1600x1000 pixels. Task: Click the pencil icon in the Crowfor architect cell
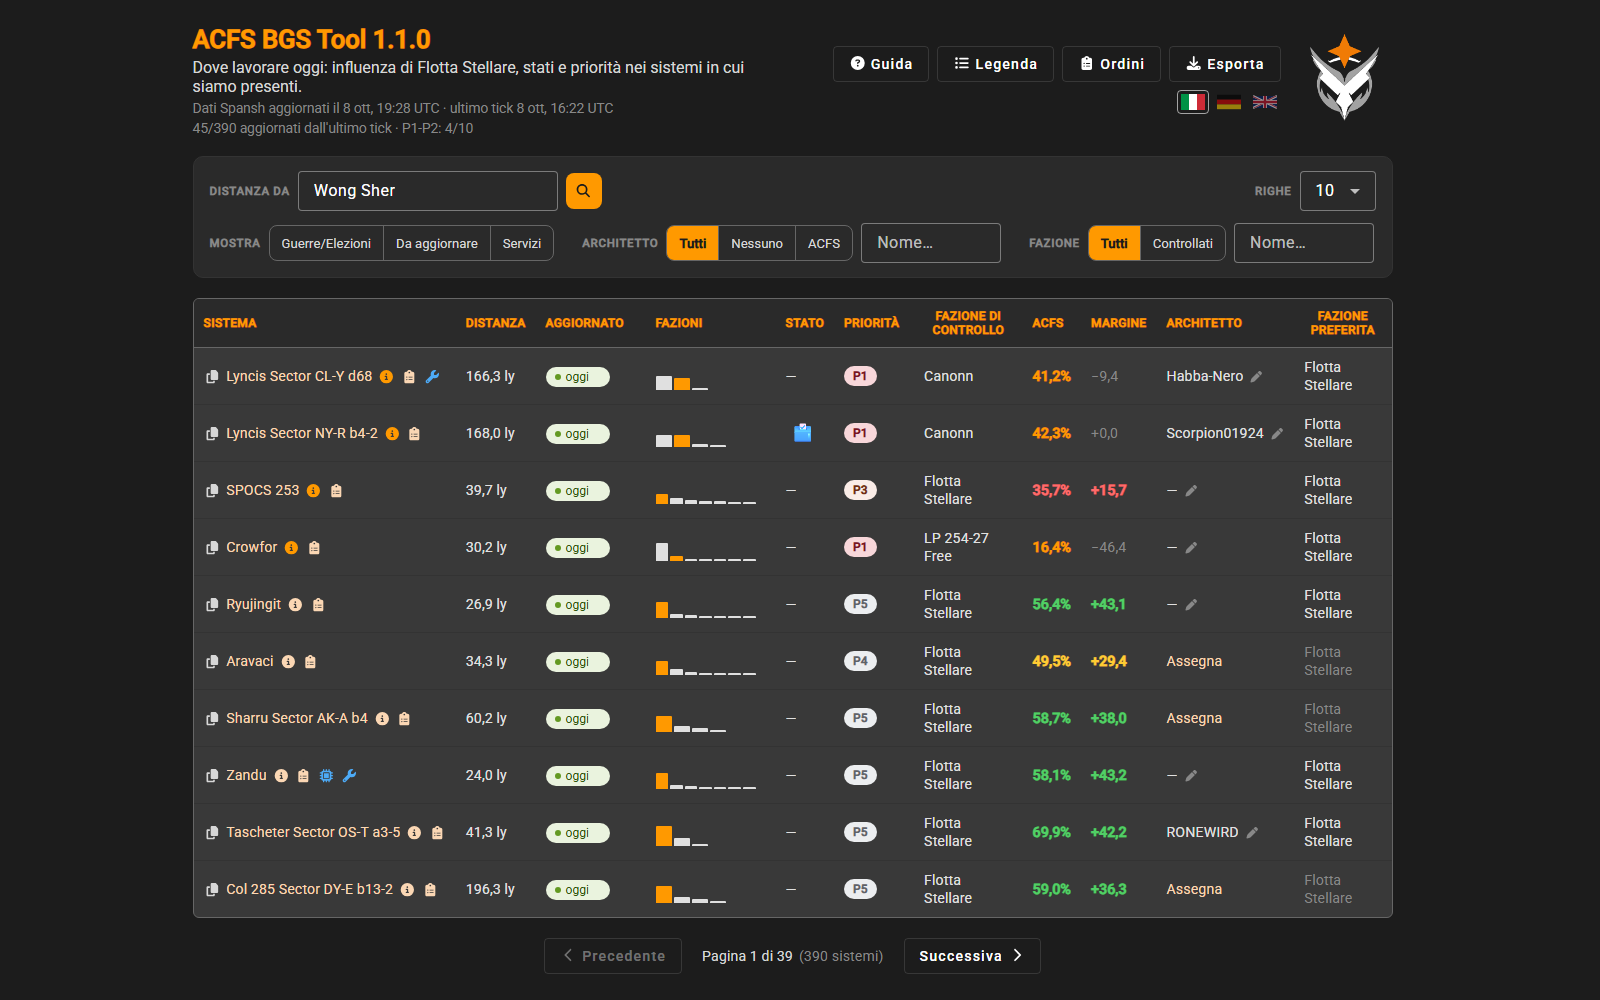(1191, 548)
